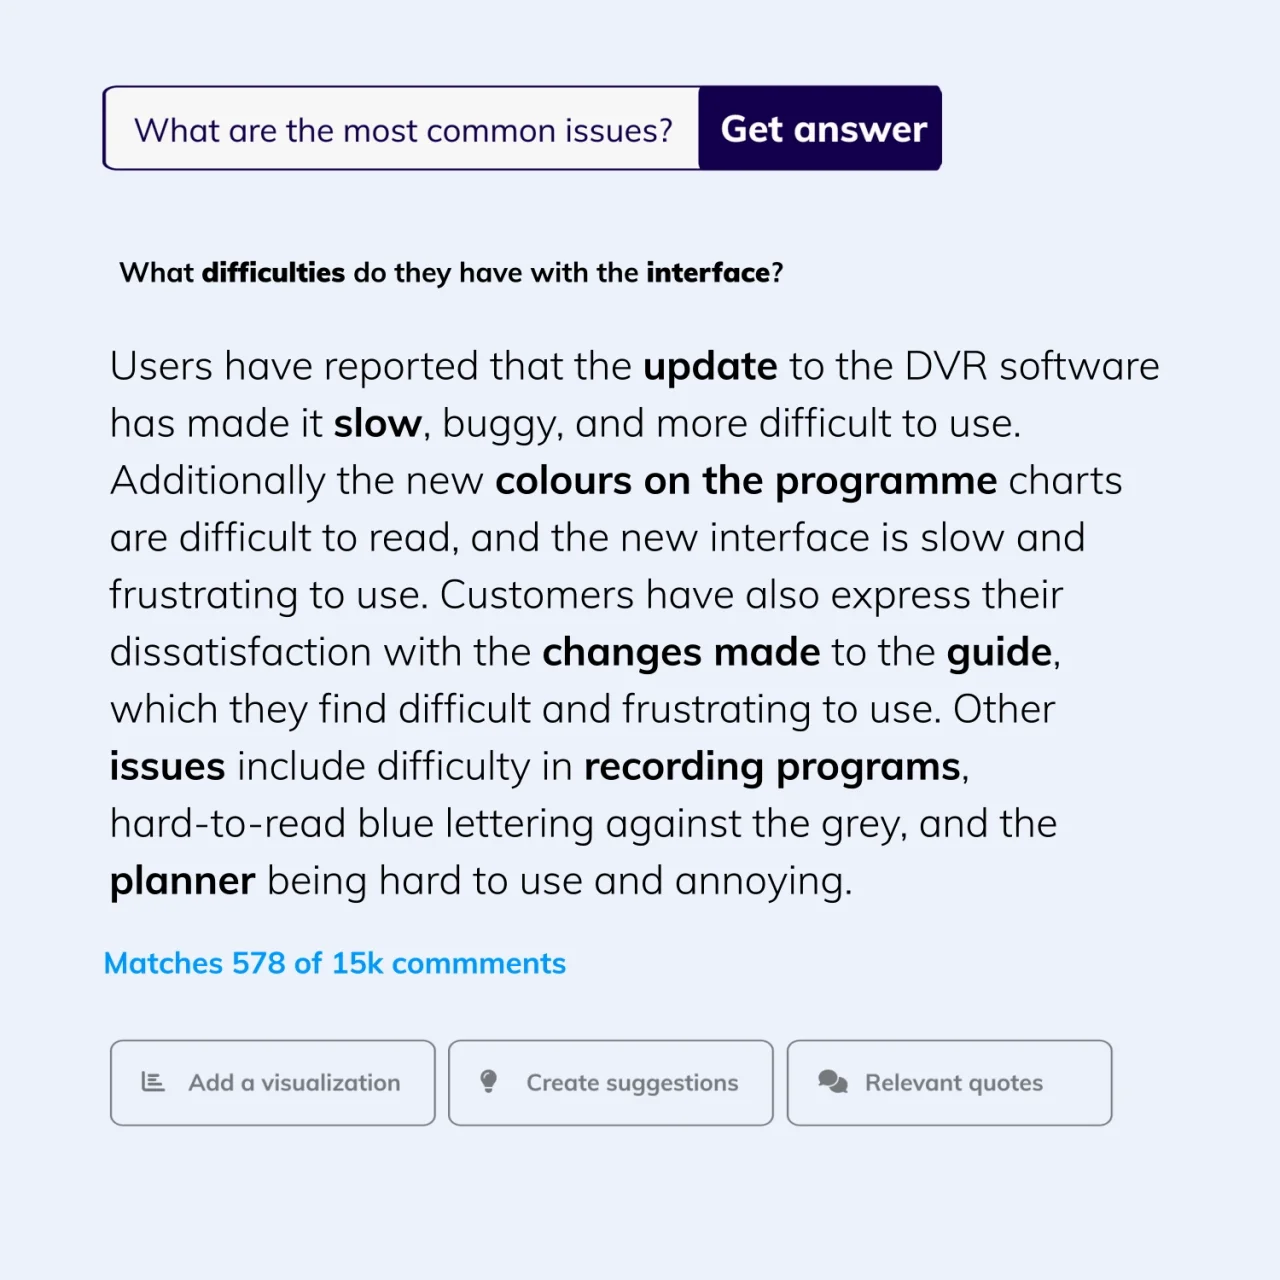Click the lightbulb suggestions icon
The width and height of the screenshot is (1280, 1280).
489,1082
